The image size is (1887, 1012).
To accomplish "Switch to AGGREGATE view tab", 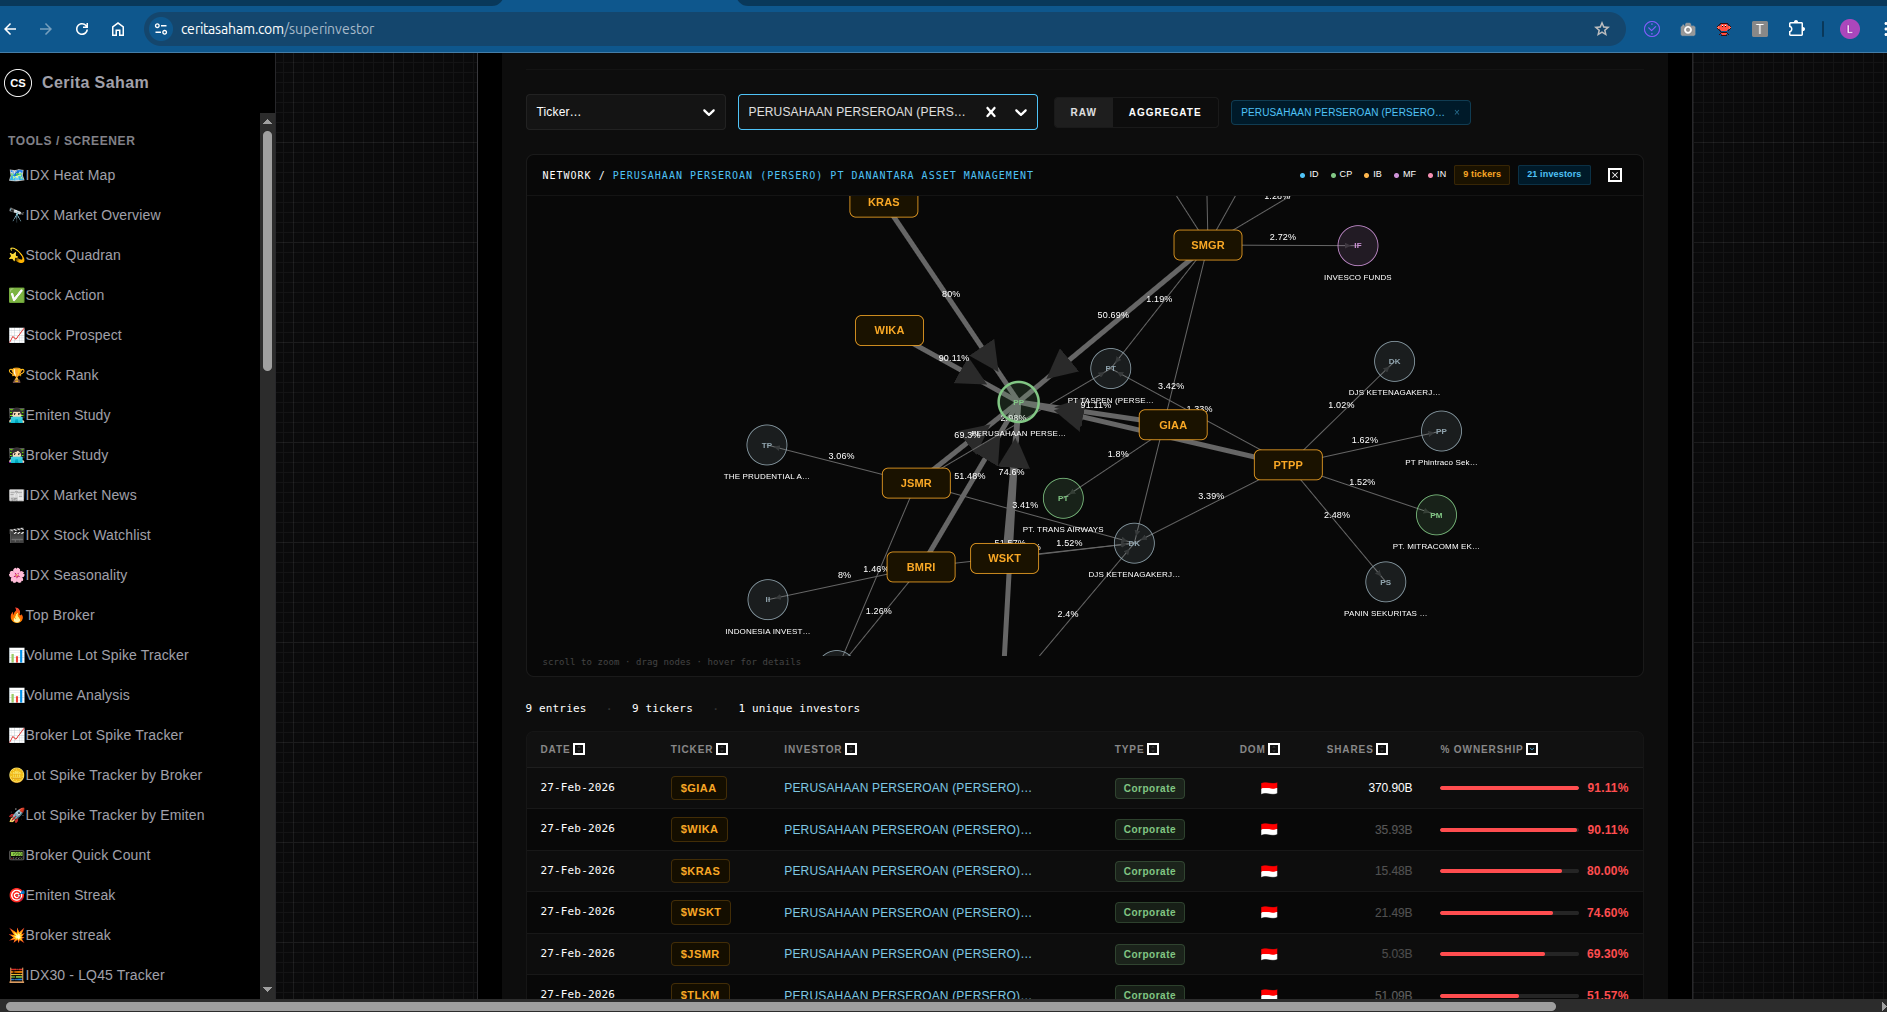I will (x=1164, y=112).
